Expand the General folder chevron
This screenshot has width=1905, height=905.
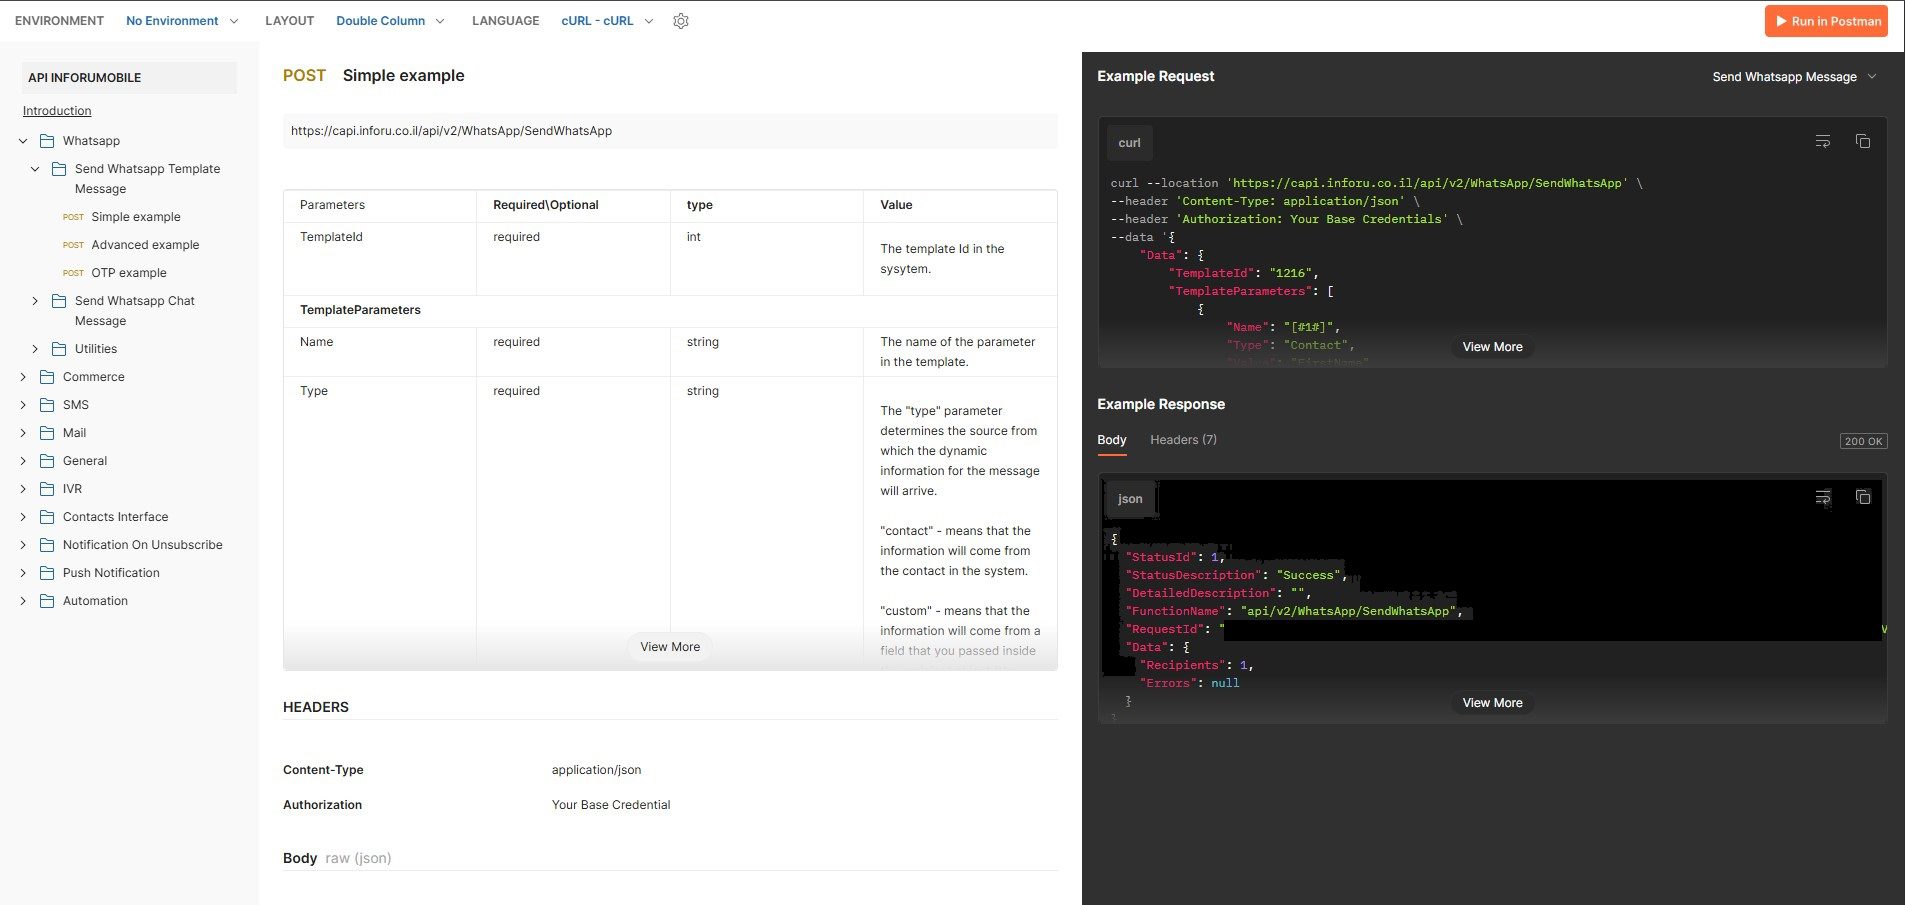pos(23,461)
